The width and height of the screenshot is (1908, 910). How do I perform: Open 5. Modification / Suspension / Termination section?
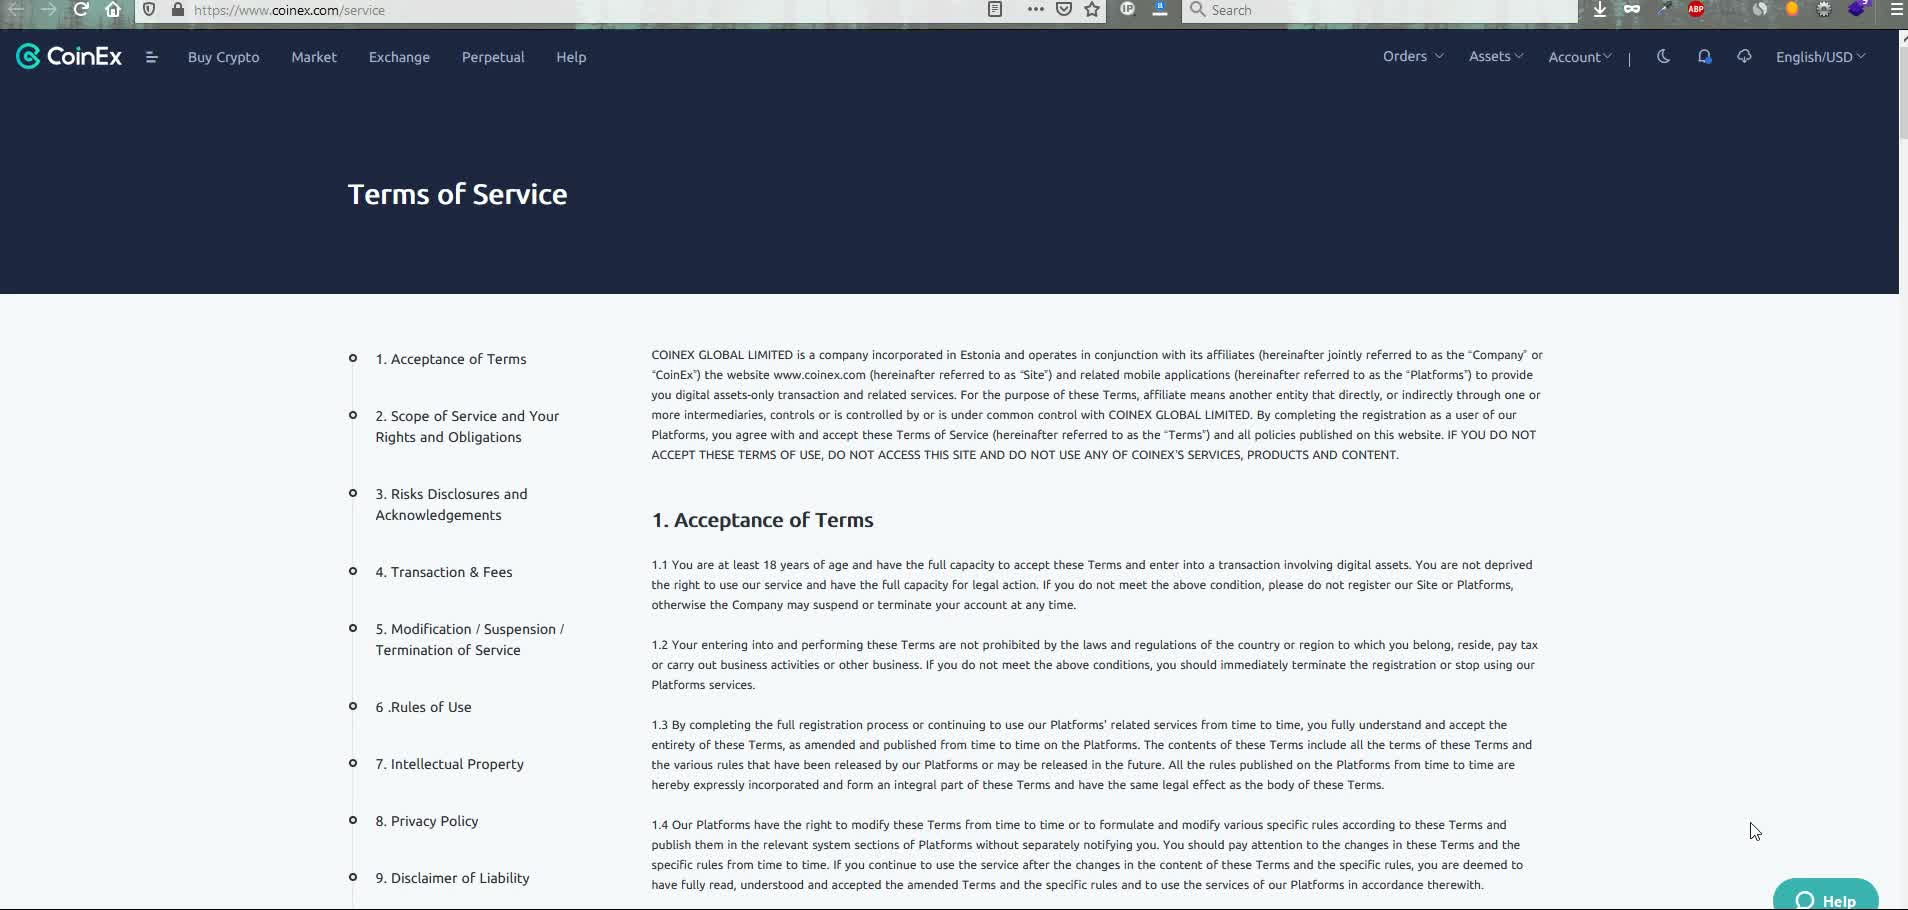click(470, 639)
